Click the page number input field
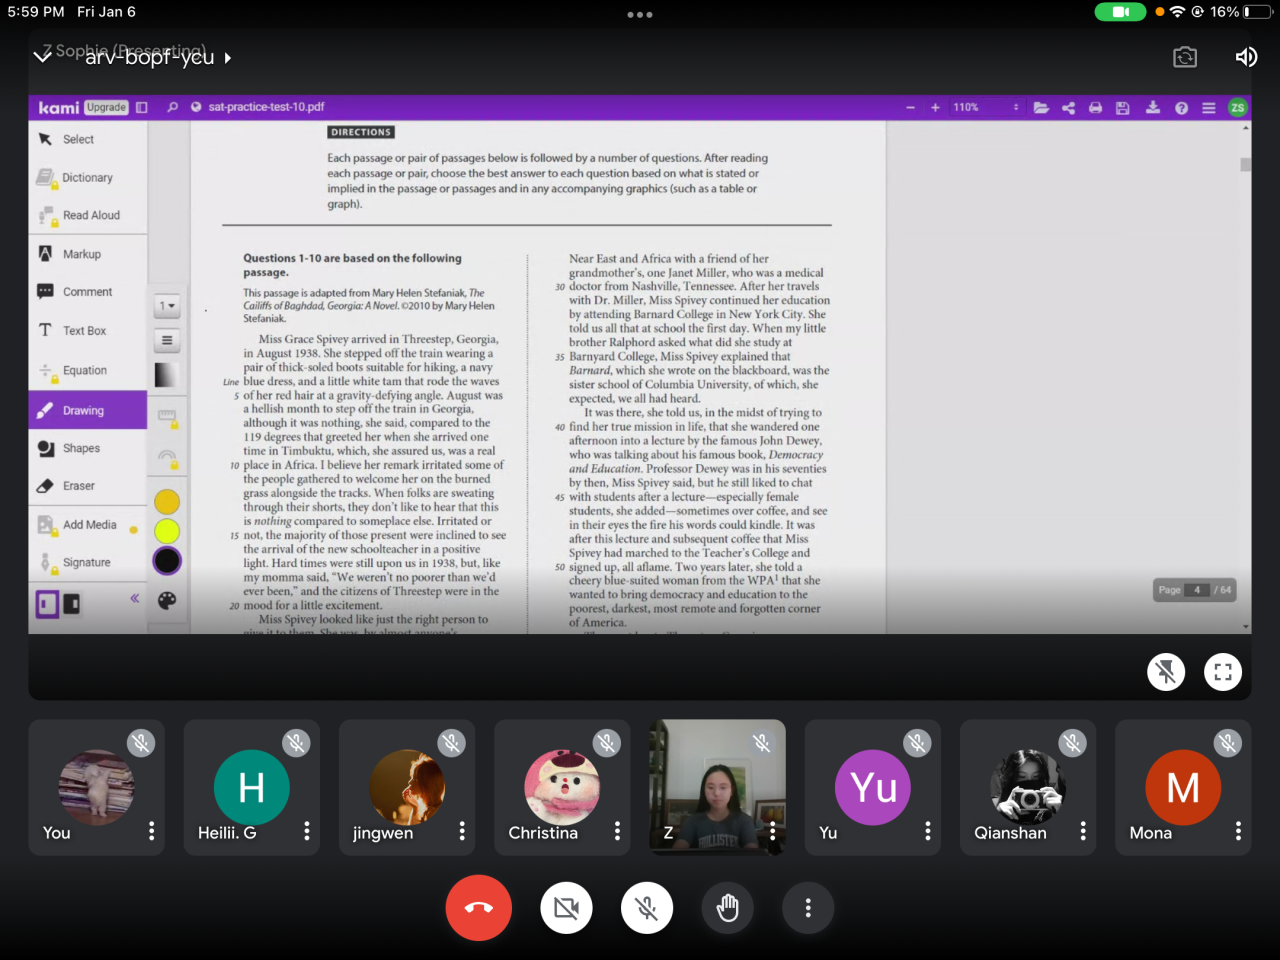The height and width of the screenshot is (960, 1280). point(1197,590)
